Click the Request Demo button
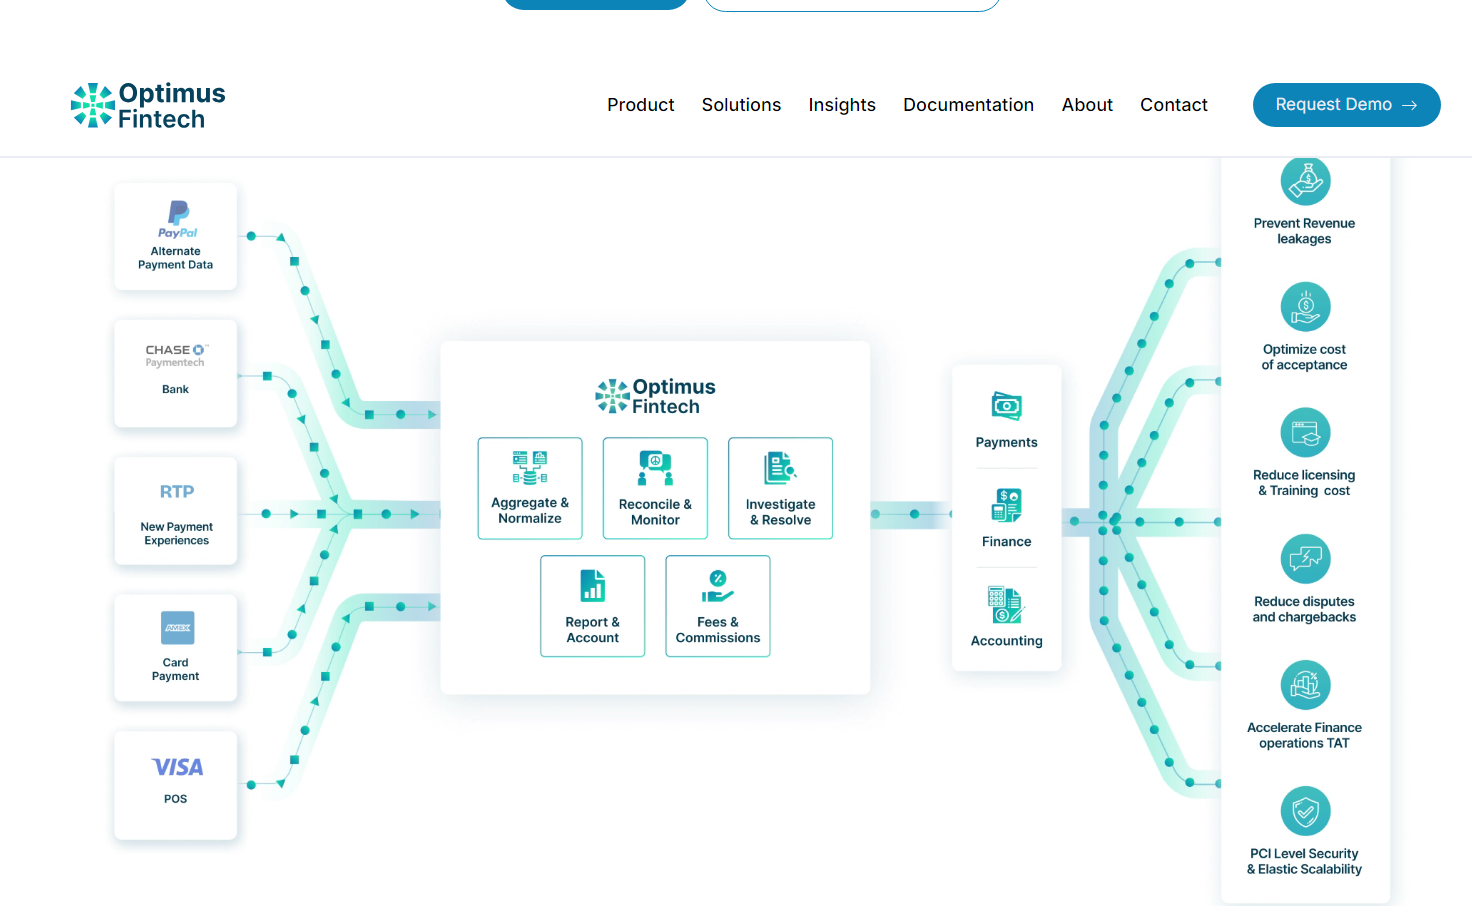The height and width of the screenshot is (906, 1472). [1346, 105]
